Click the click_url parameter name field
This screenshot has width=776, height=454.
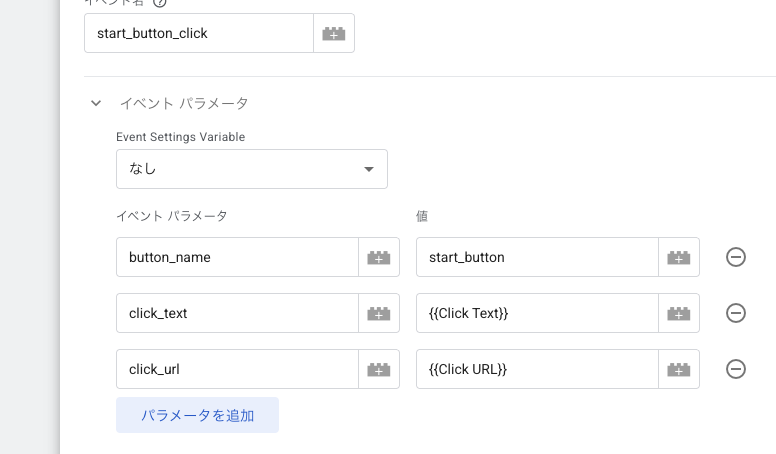click(x=237, y=369)
